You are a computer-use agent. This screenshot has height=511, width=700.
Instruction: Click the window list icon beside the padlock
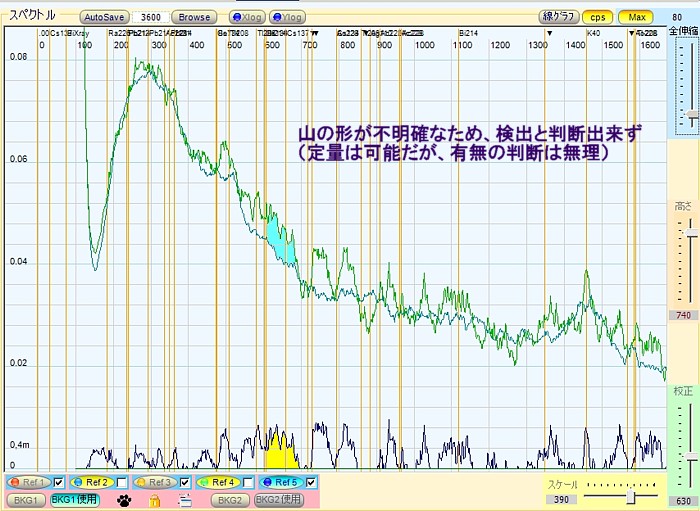185,501
